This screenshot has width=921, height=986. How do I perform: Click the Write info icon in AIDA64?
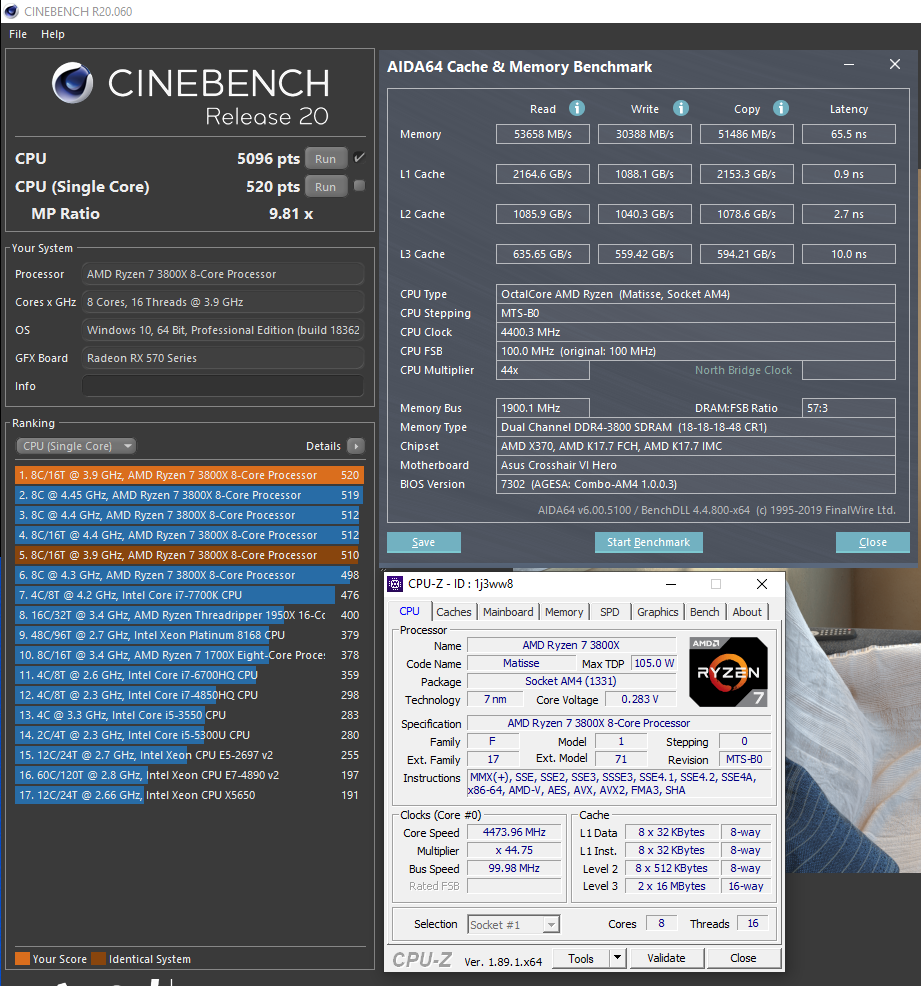(x=680, y=108)
